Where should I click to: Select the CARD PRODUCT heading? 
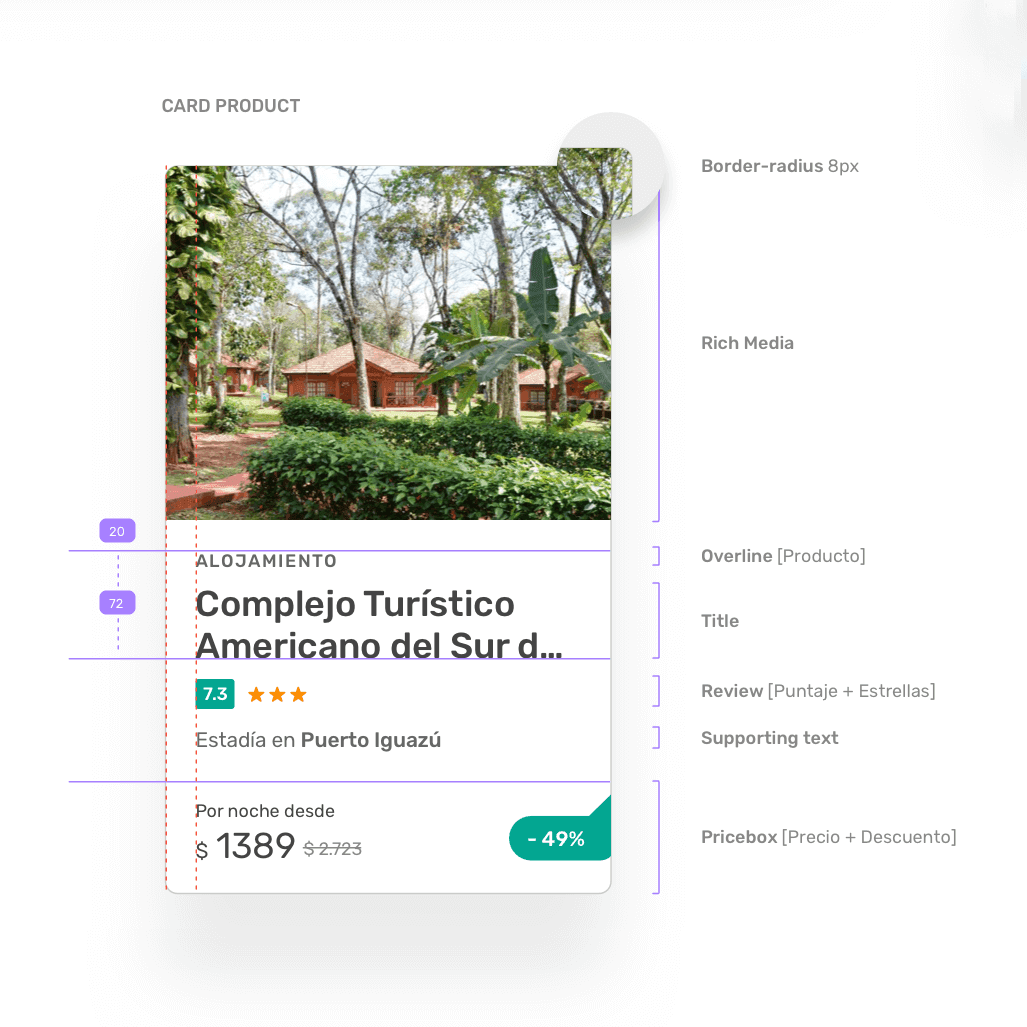point(231,105)
